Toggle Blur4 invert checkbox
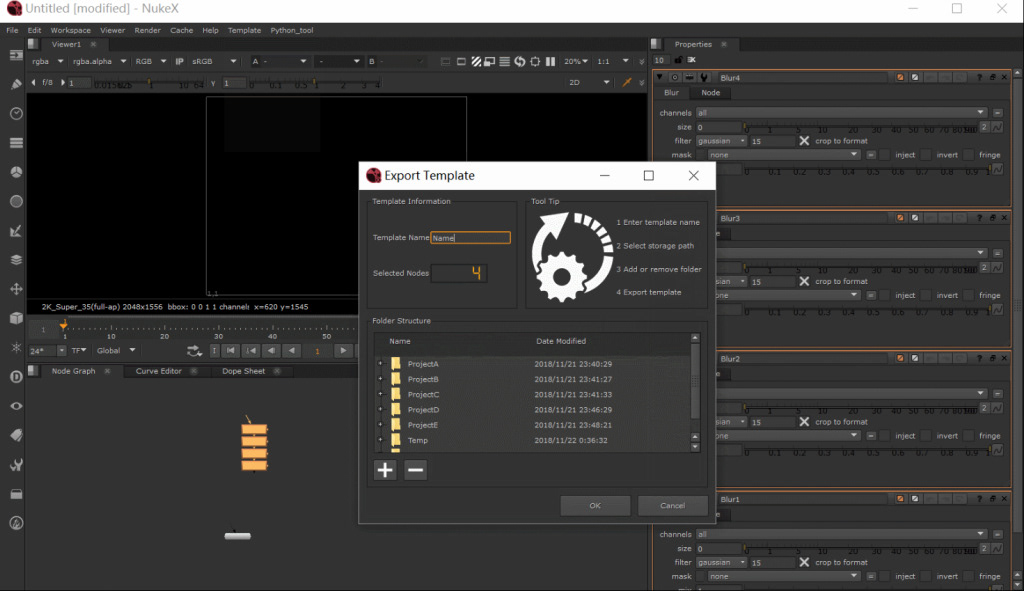This screenshot has width=1024, height=591. (925, 155)
